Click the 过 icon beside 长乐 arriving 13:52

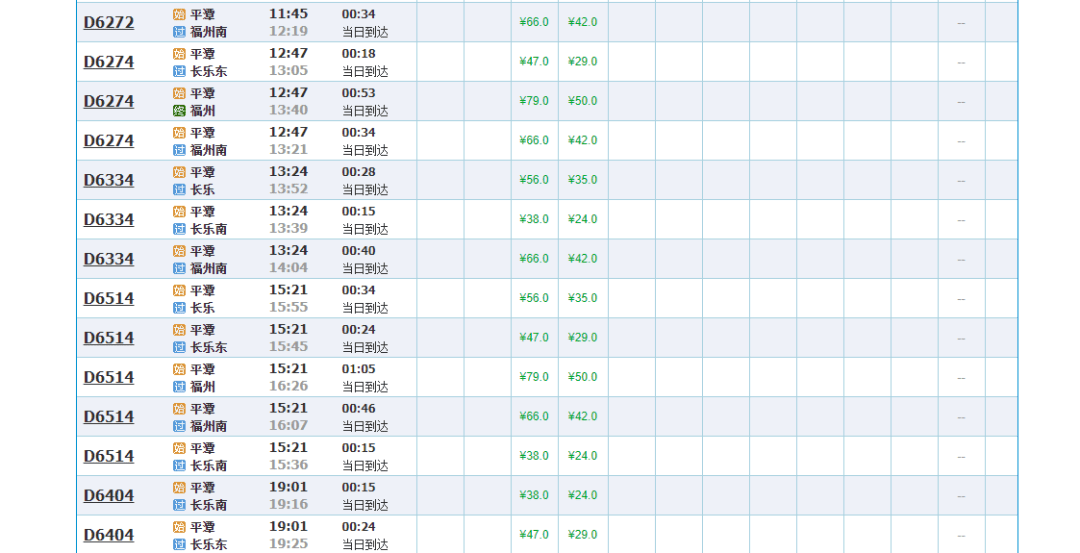pos(179,190)
